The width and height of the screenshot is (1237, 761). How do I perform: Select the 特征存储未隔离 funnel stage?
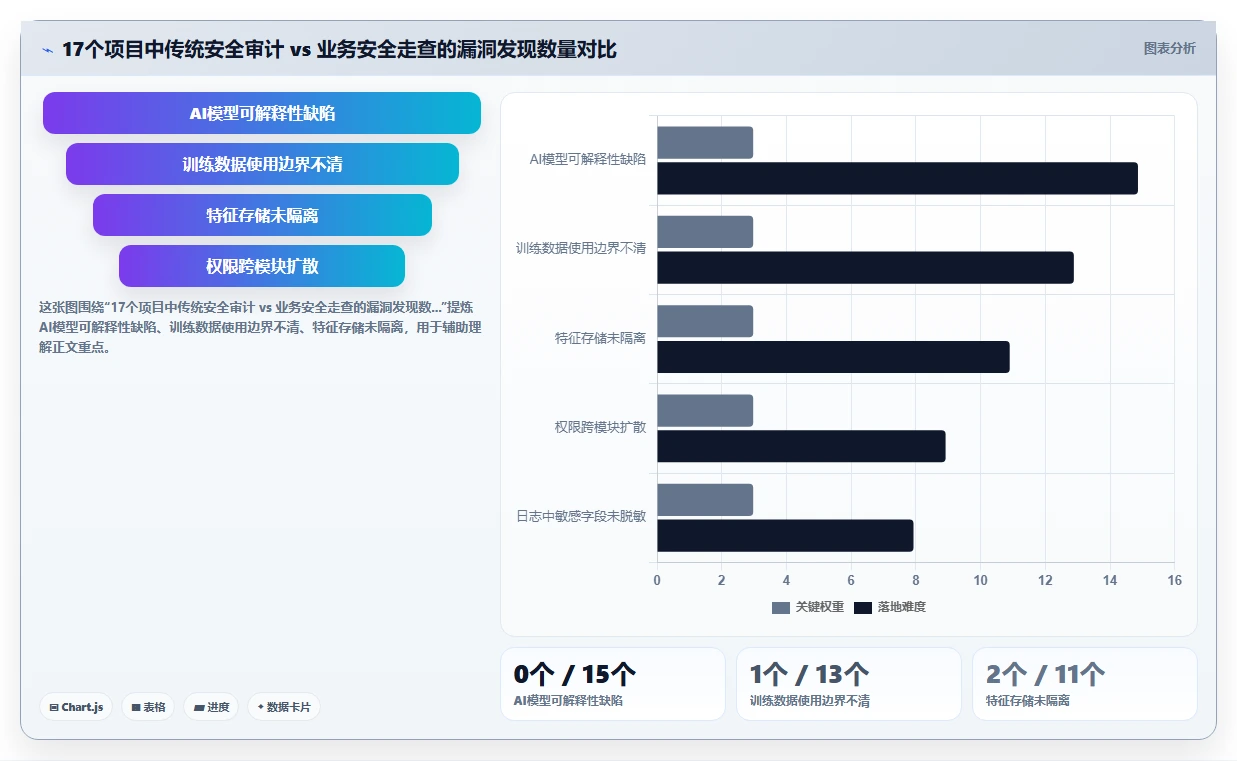click(x=262, y=215)
